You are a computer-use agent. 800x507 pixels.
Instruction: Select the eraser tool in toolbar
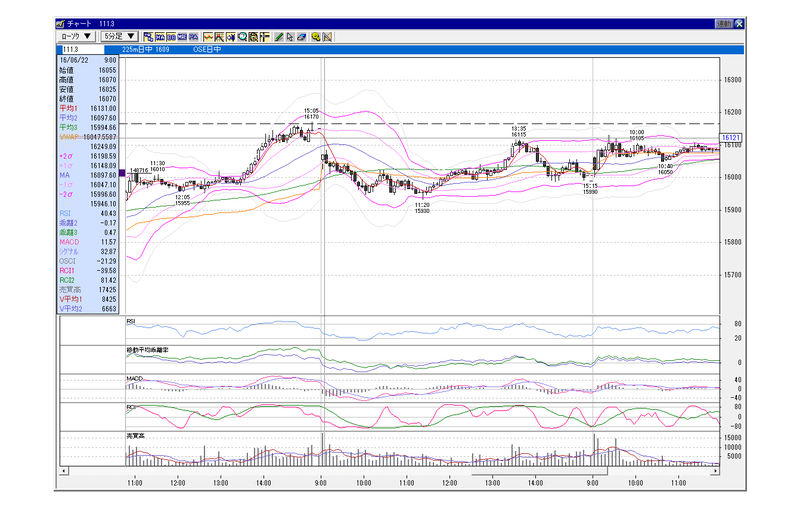click(x=302, y=37)
